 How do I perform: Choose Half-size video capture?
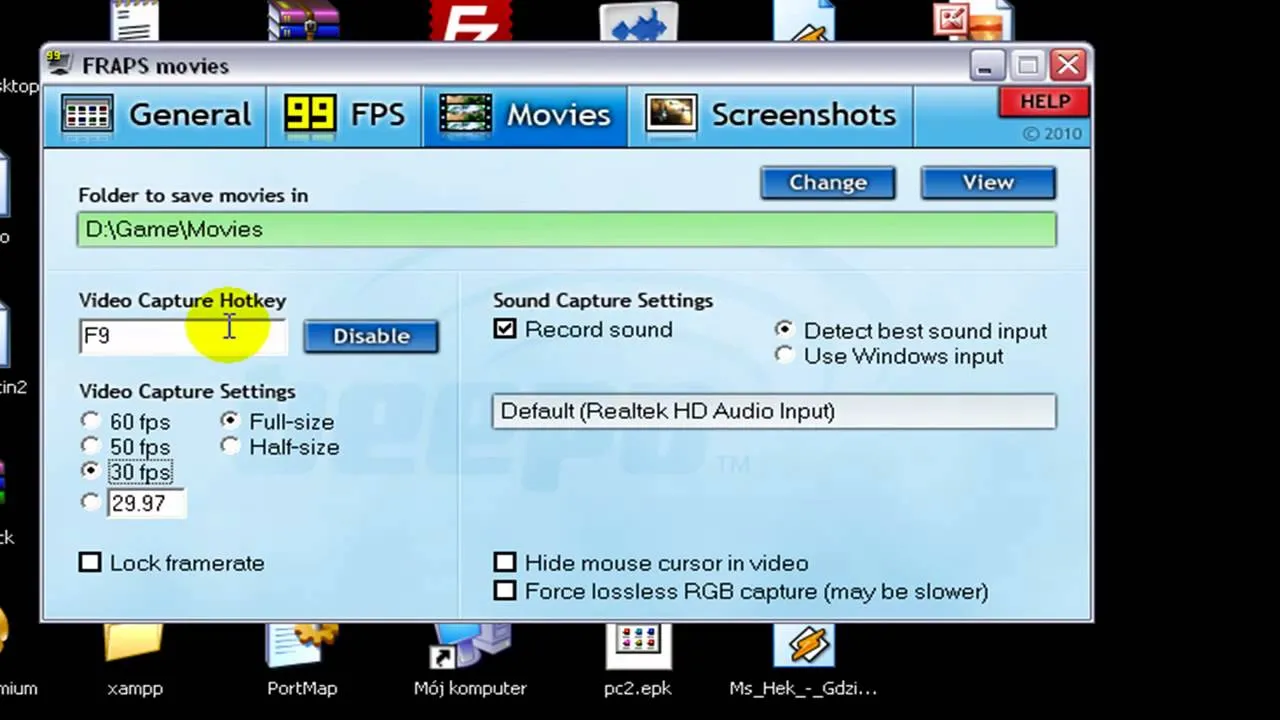pos(230,446)
